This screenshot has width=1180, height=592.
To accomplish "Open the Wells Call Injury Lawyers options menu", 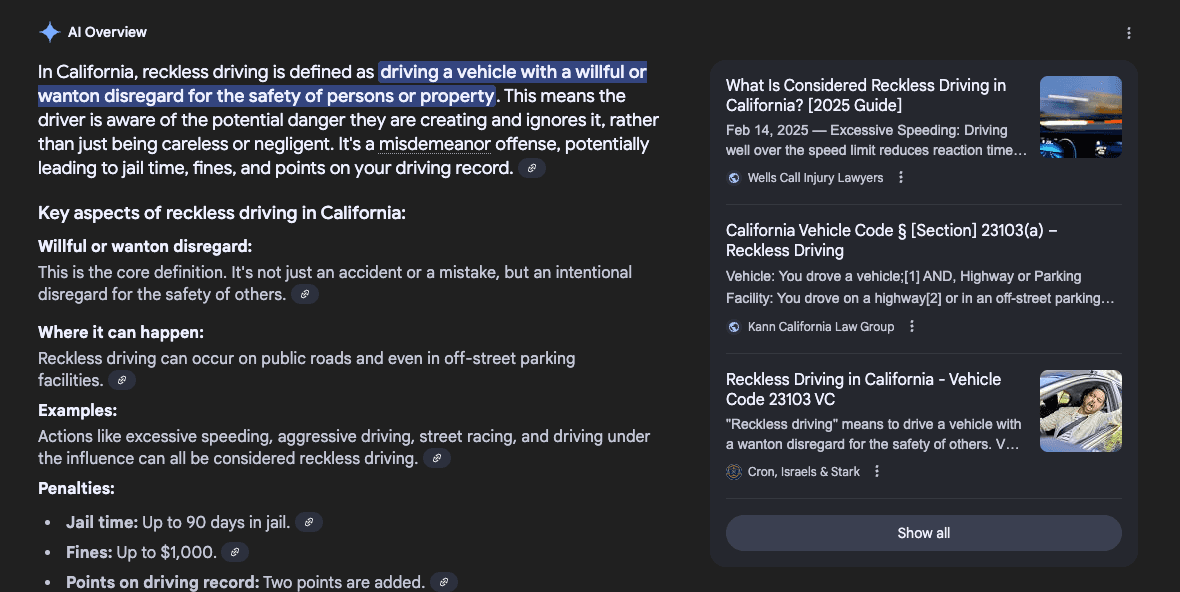I will coord(901,178).
